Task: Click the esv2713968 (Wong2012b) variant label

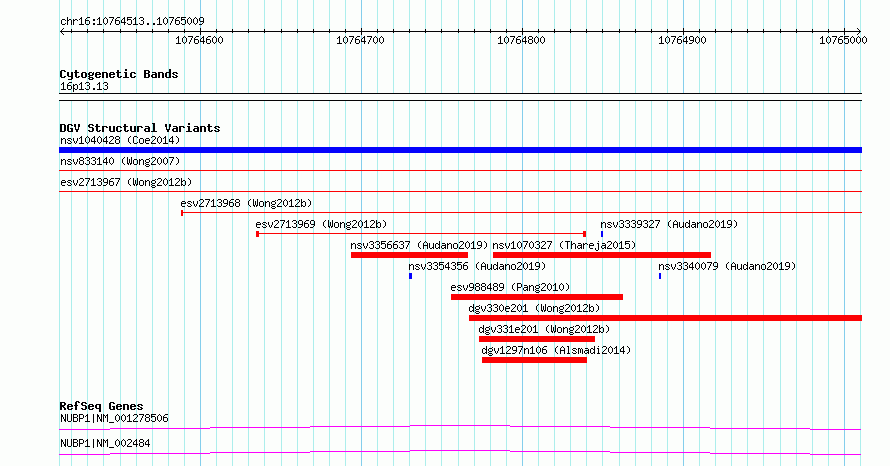Action: coord(246,203)
